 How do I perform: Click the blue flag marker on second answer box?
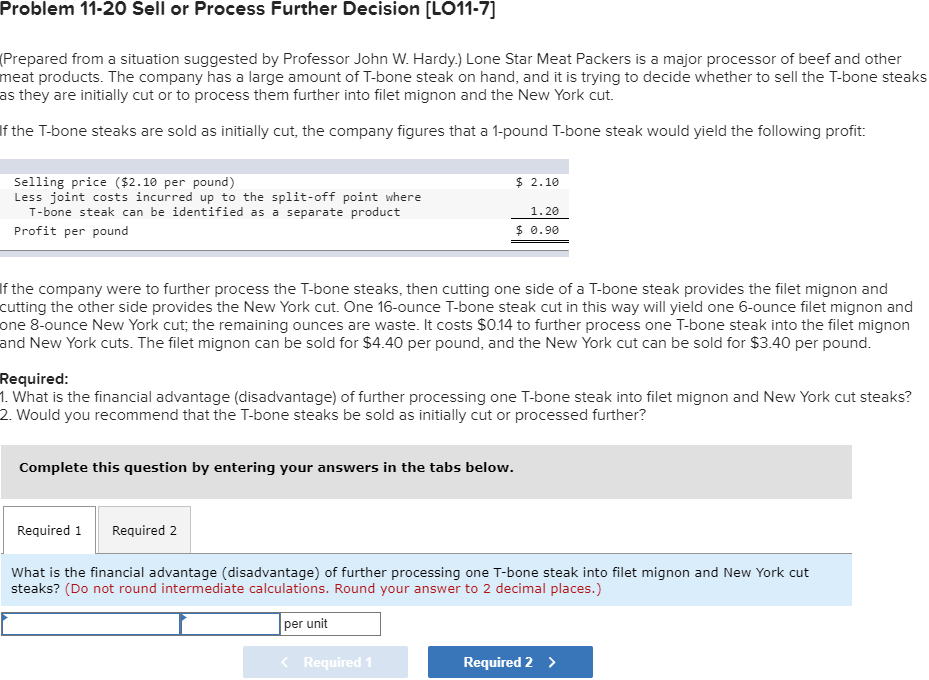coord(182,617)
